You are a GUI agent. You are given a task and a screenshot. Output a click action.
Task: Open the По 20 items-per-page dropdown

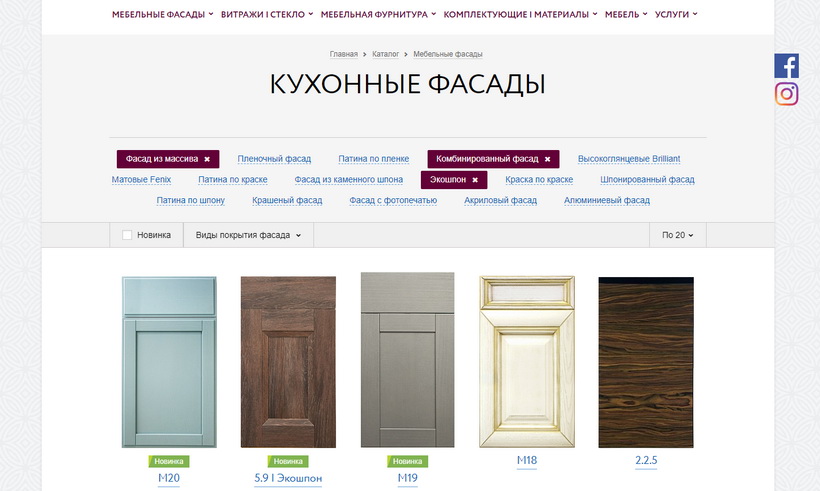click(x=677, y=235)
